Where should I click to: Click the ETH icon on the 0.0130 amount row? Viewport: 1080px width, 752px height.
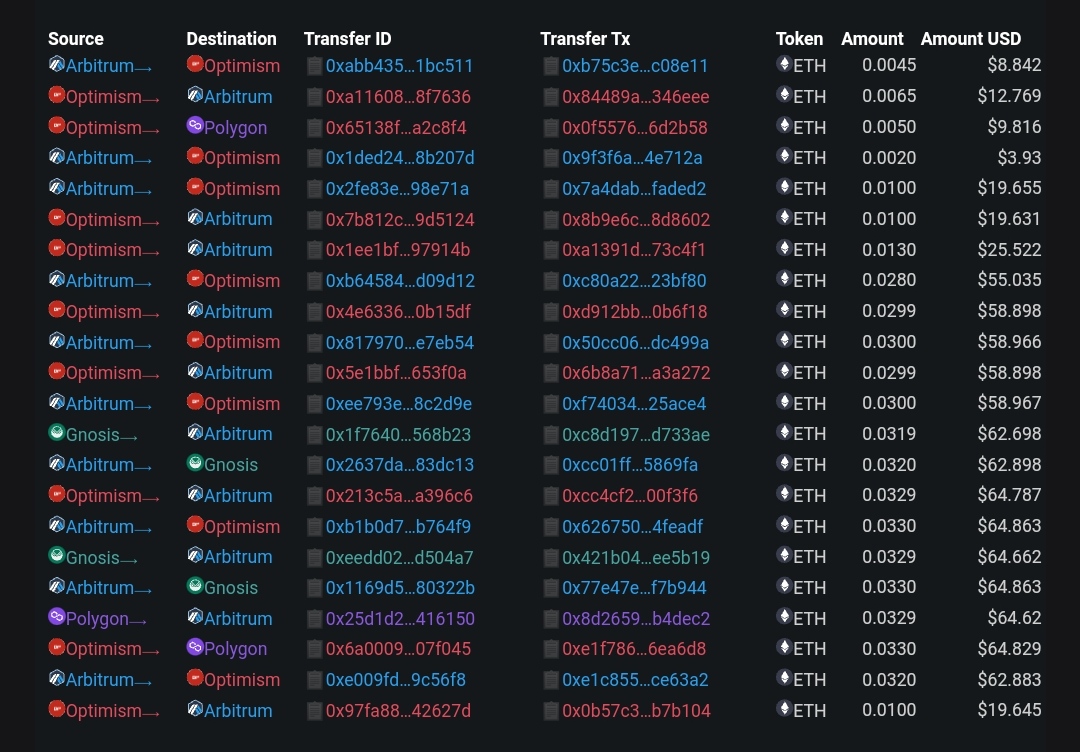coord(784,250)
